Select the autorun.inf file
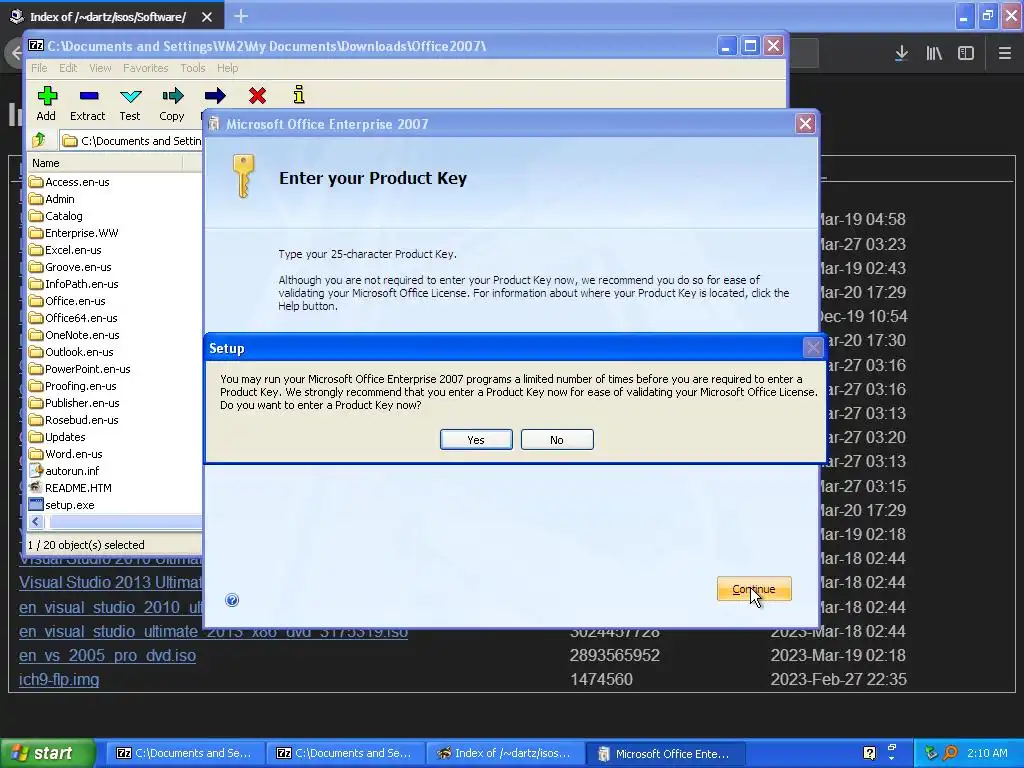Viewport: 1024px width, 768px height. click(64, 471)
